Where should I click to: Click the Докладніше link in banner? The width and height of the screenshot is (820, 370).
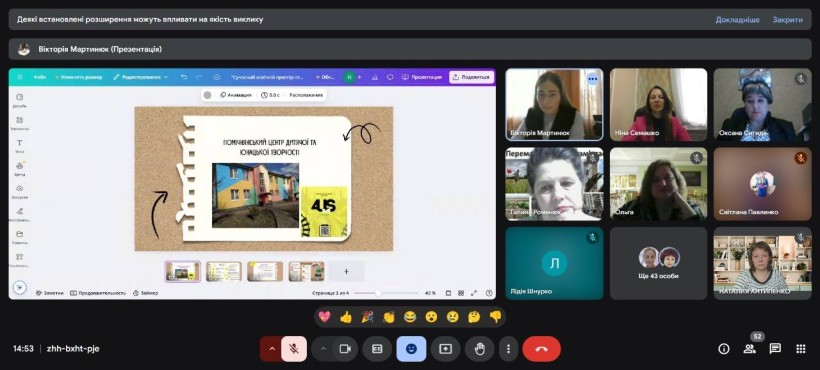(737, 19)
